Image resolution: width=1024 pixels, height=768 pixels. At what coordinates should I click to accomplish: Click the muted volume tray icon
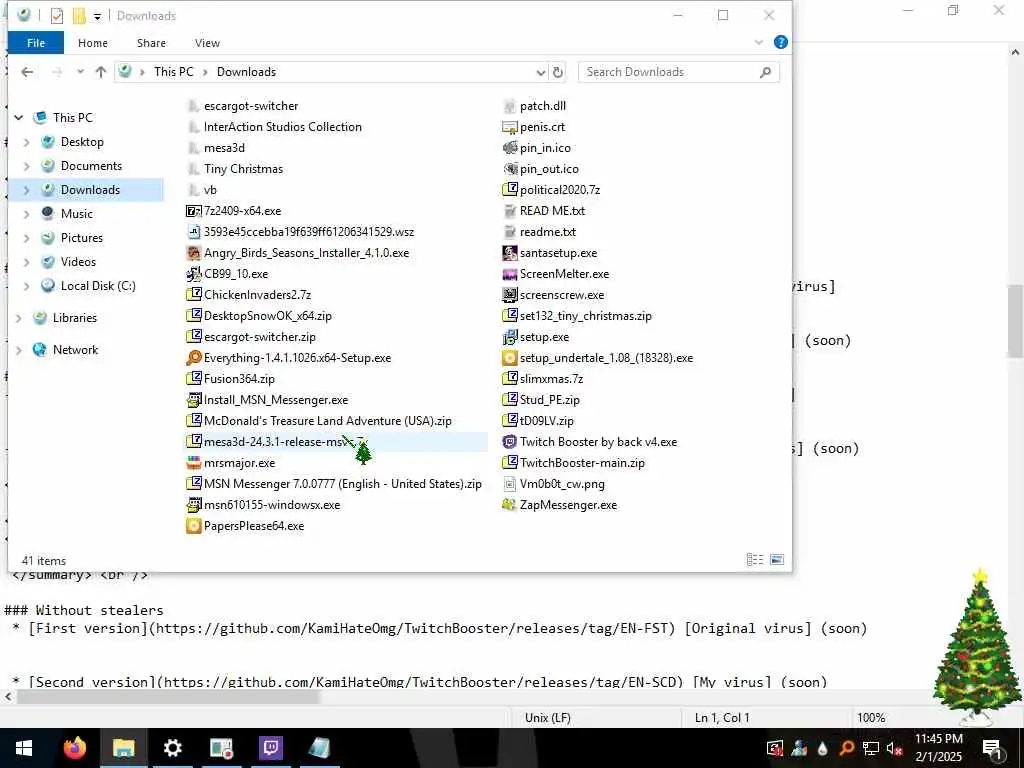coord(894,748)
